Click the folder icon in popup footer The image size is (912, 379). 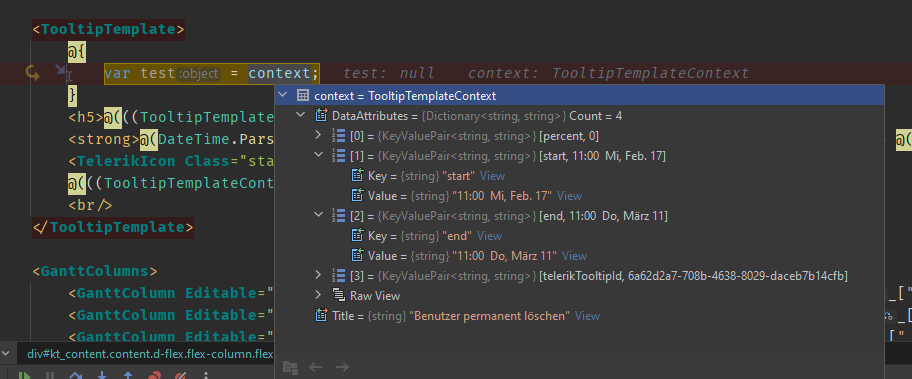pyautogui.click(x=290, y=367)
